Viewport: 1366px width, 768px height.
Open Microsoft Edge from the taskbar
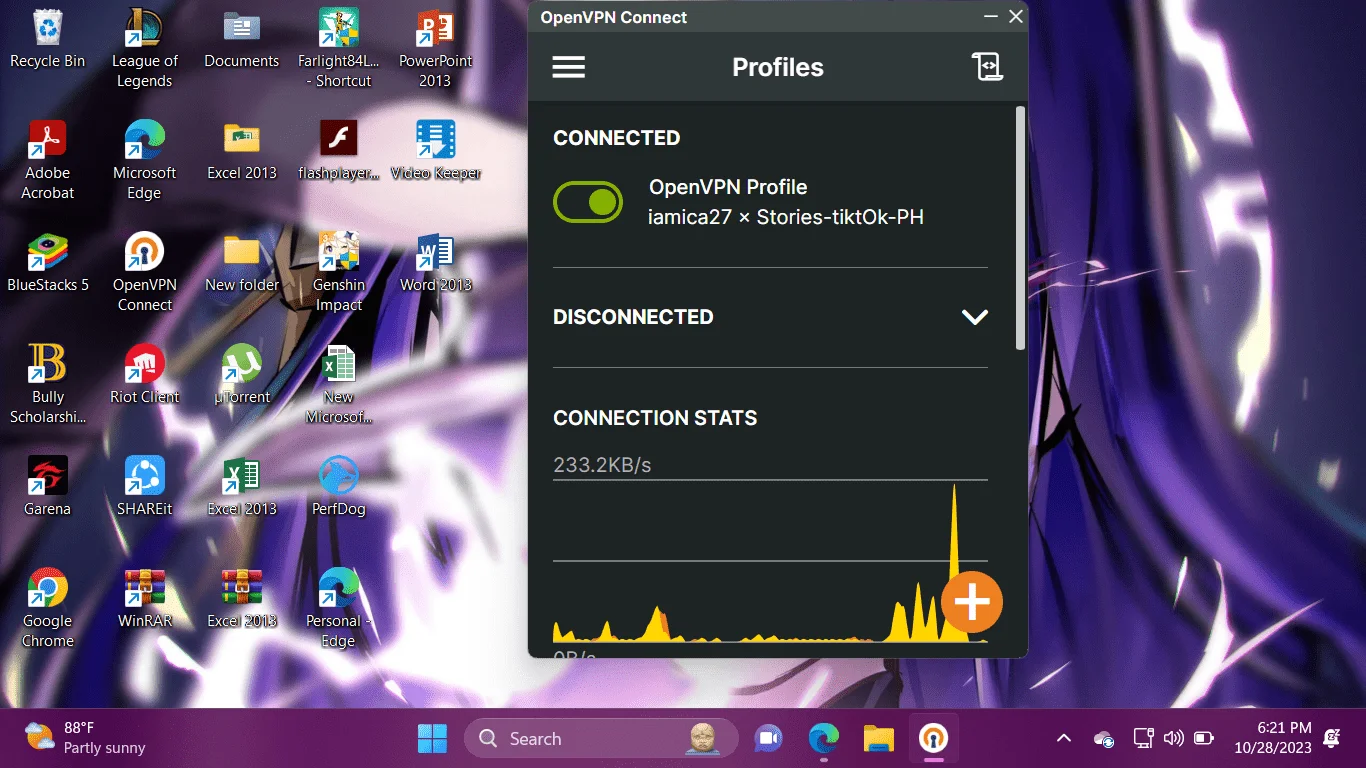click(823, 739)
